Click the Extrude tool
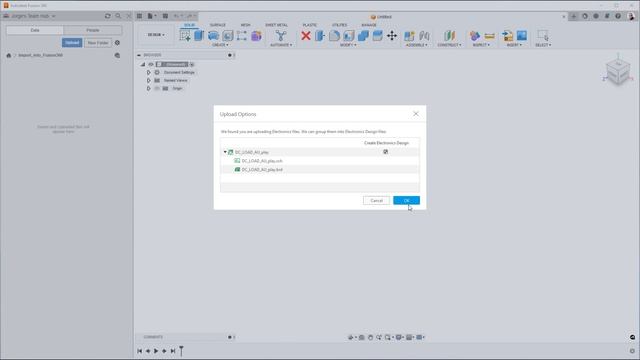 199,36
